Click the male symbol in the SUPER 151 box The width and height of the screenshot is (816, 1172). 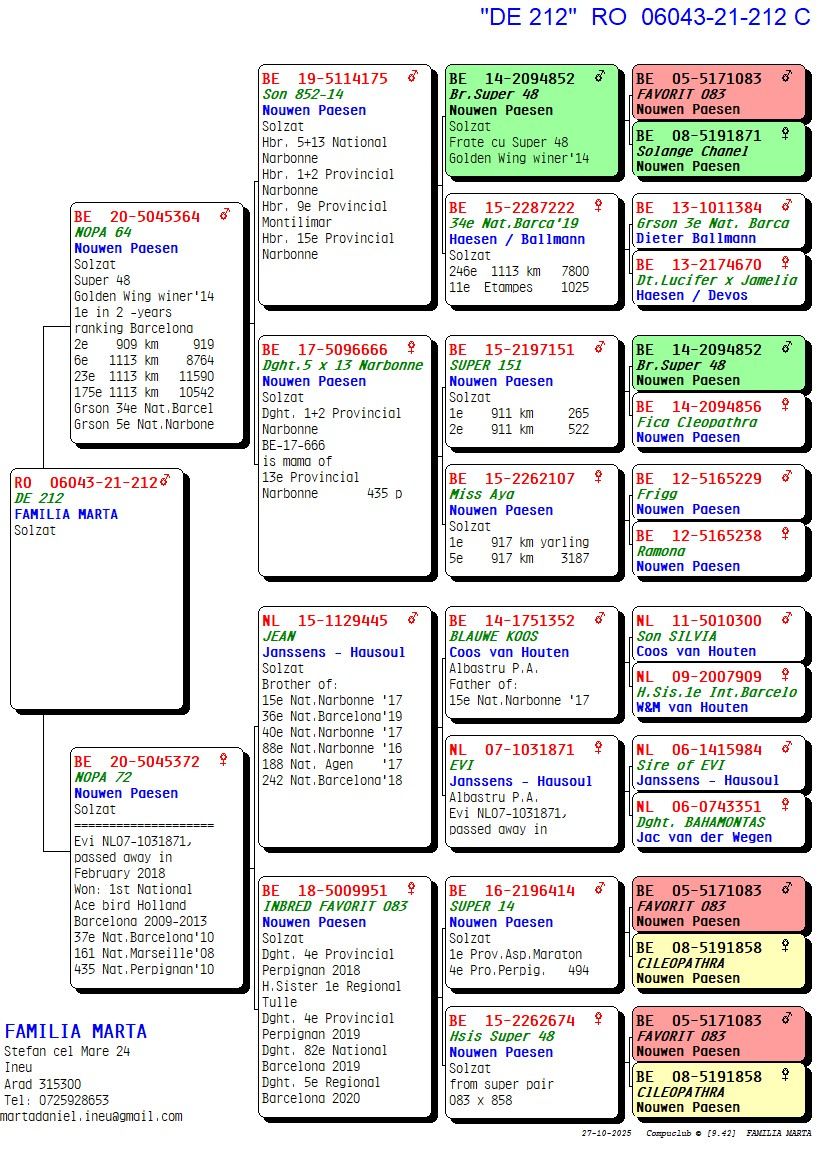(x=599, y=348)
